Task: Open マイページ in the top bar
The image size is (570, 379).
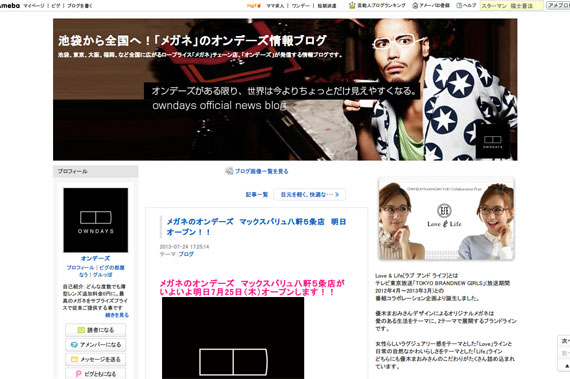Action: point(34,6)
